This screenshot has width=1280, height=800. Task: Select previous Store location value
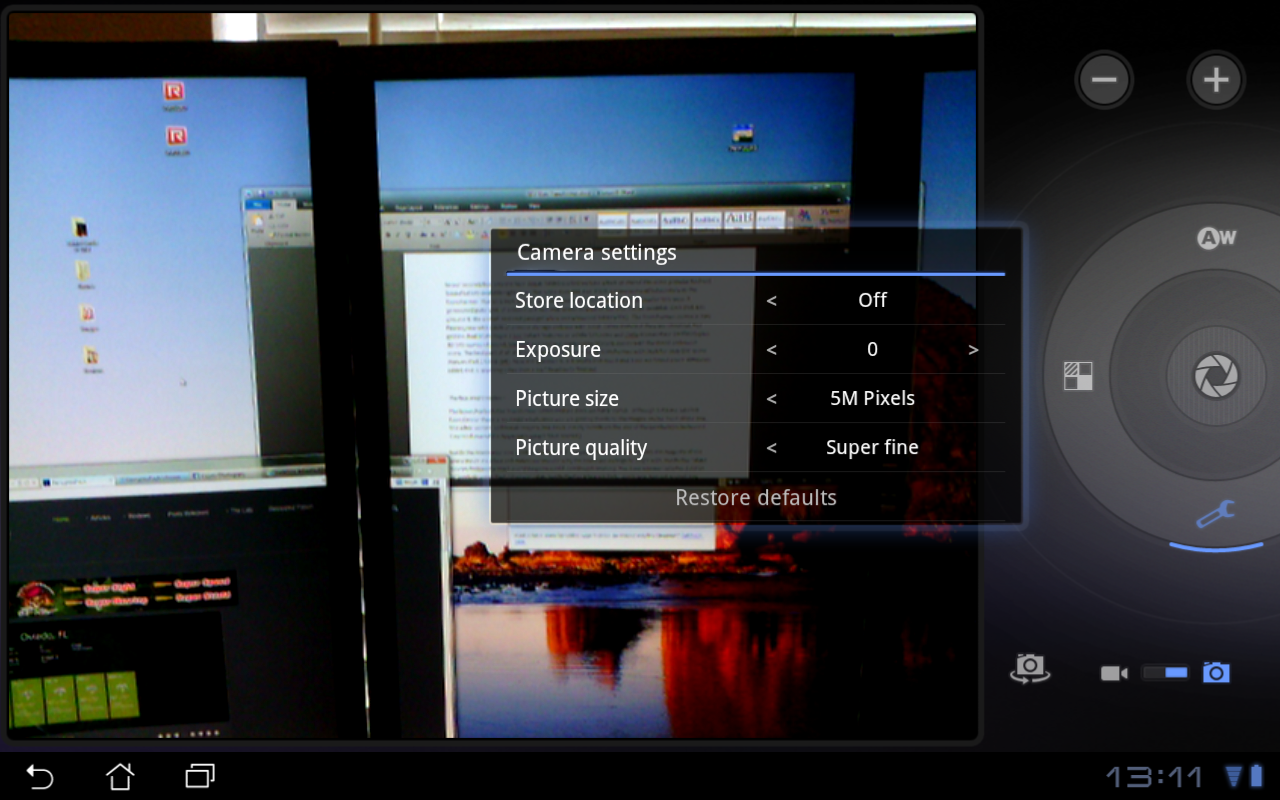click(x=771, y=300)
